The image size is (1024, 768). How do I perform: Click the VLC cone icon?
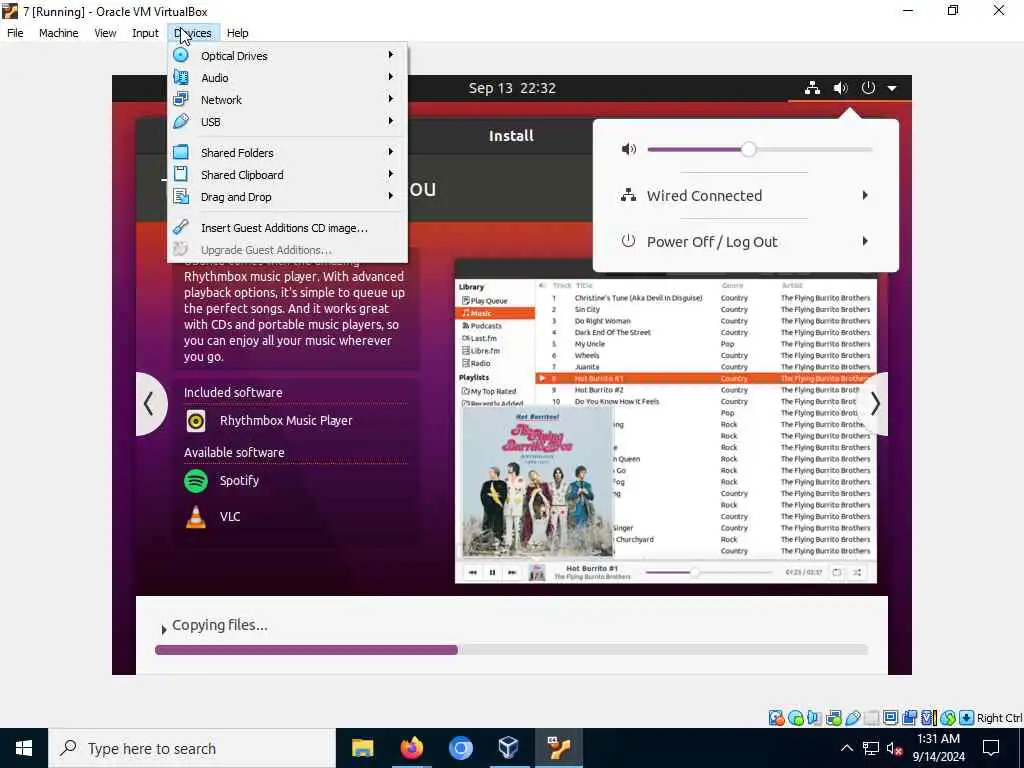click(195, 517)
